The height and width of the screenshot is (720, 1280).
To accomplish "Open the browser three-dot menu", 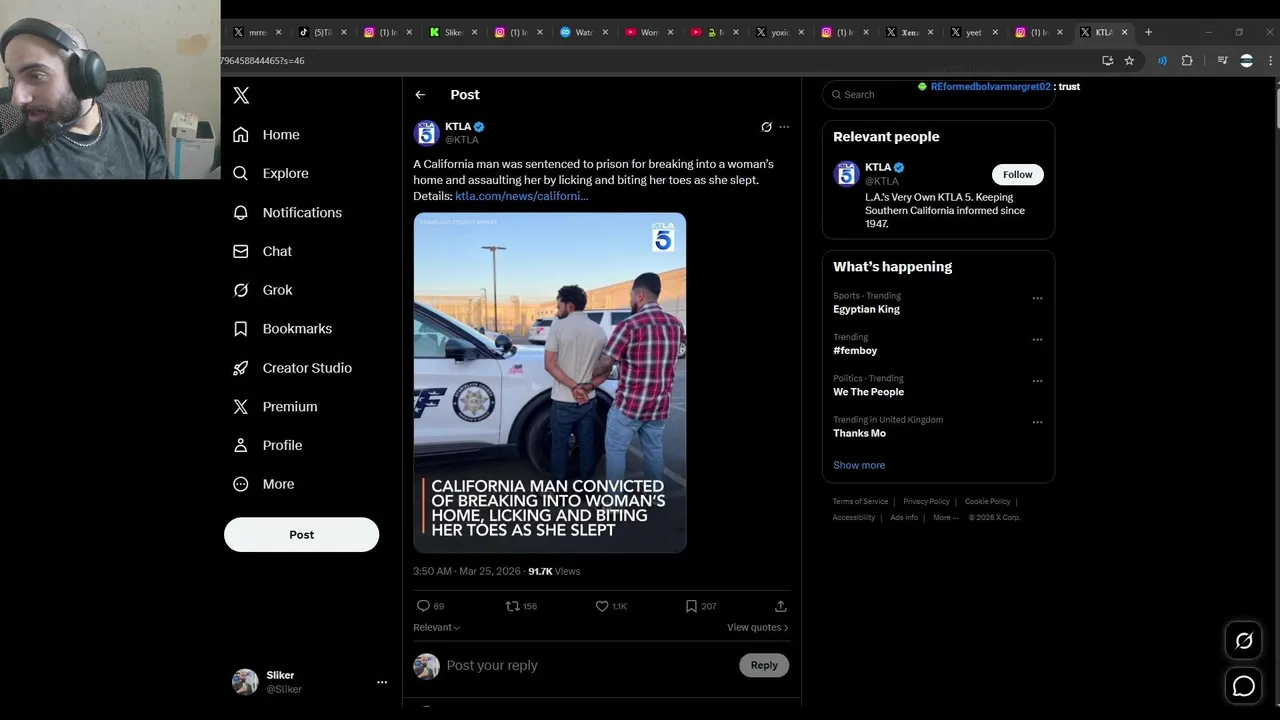I will 1271,61.
